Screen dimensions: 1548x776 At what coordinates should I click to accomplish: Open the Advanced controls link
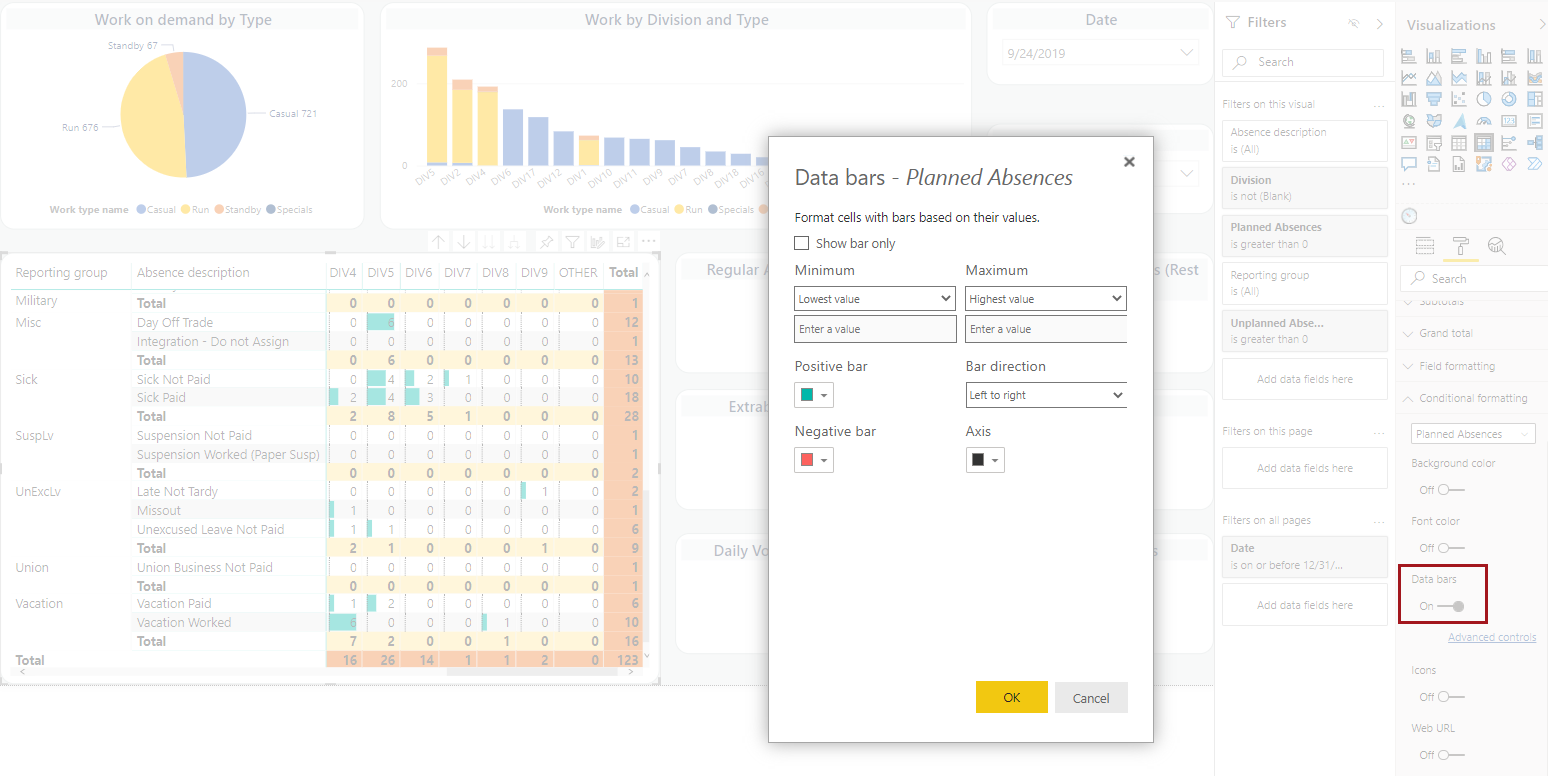(1491, 636)
